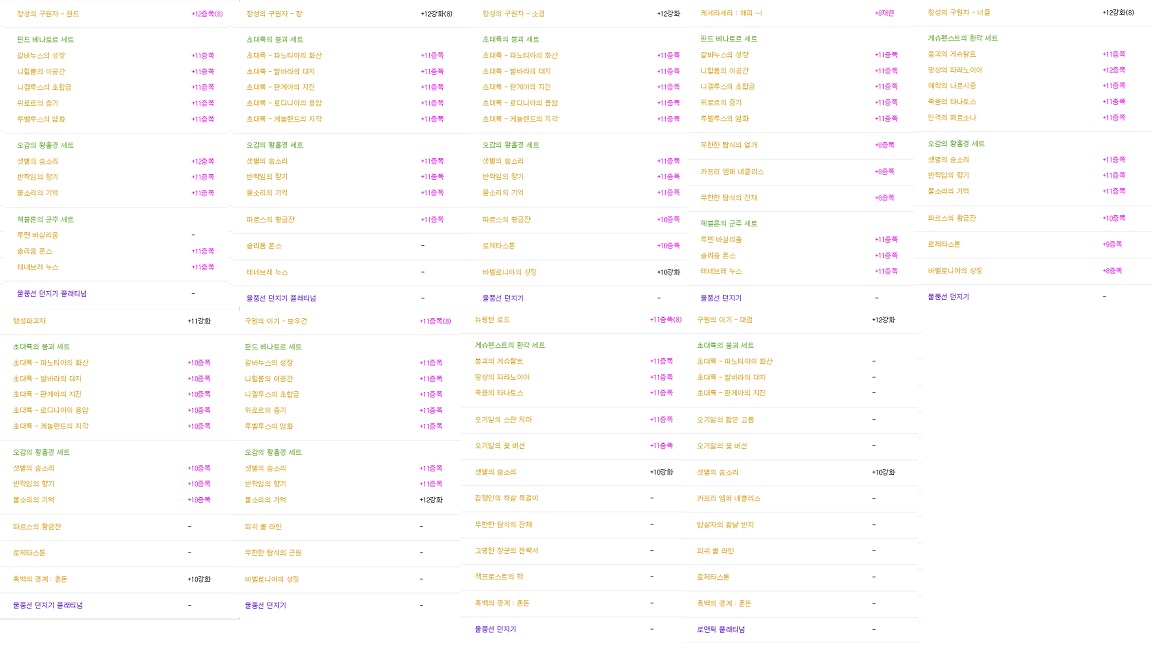Open the 창성의 구원자 - 창 entry
Screen dimensions: 1153x649
274,14
